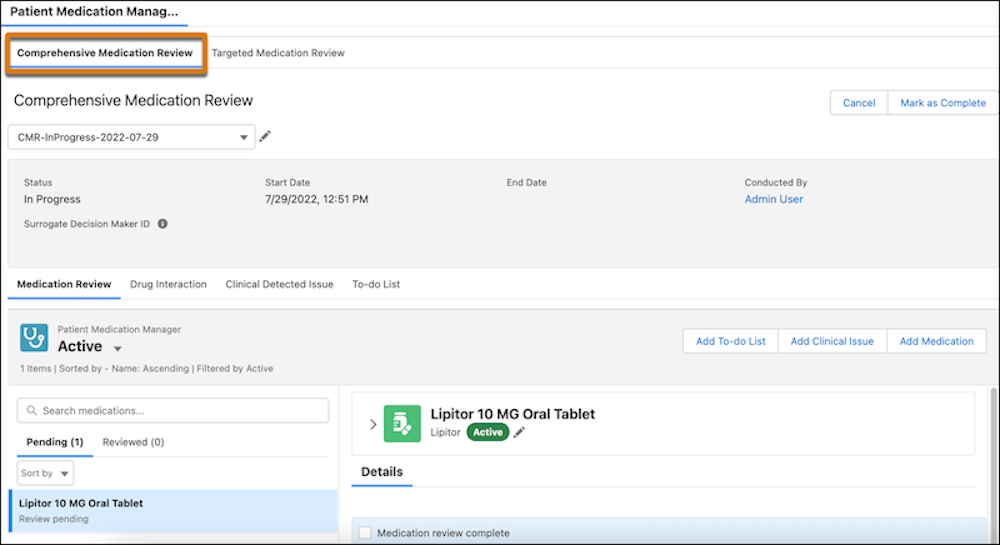Switch to the Targeted Medication Review tab
The image size is (1000, 545).
pos(278,53)
